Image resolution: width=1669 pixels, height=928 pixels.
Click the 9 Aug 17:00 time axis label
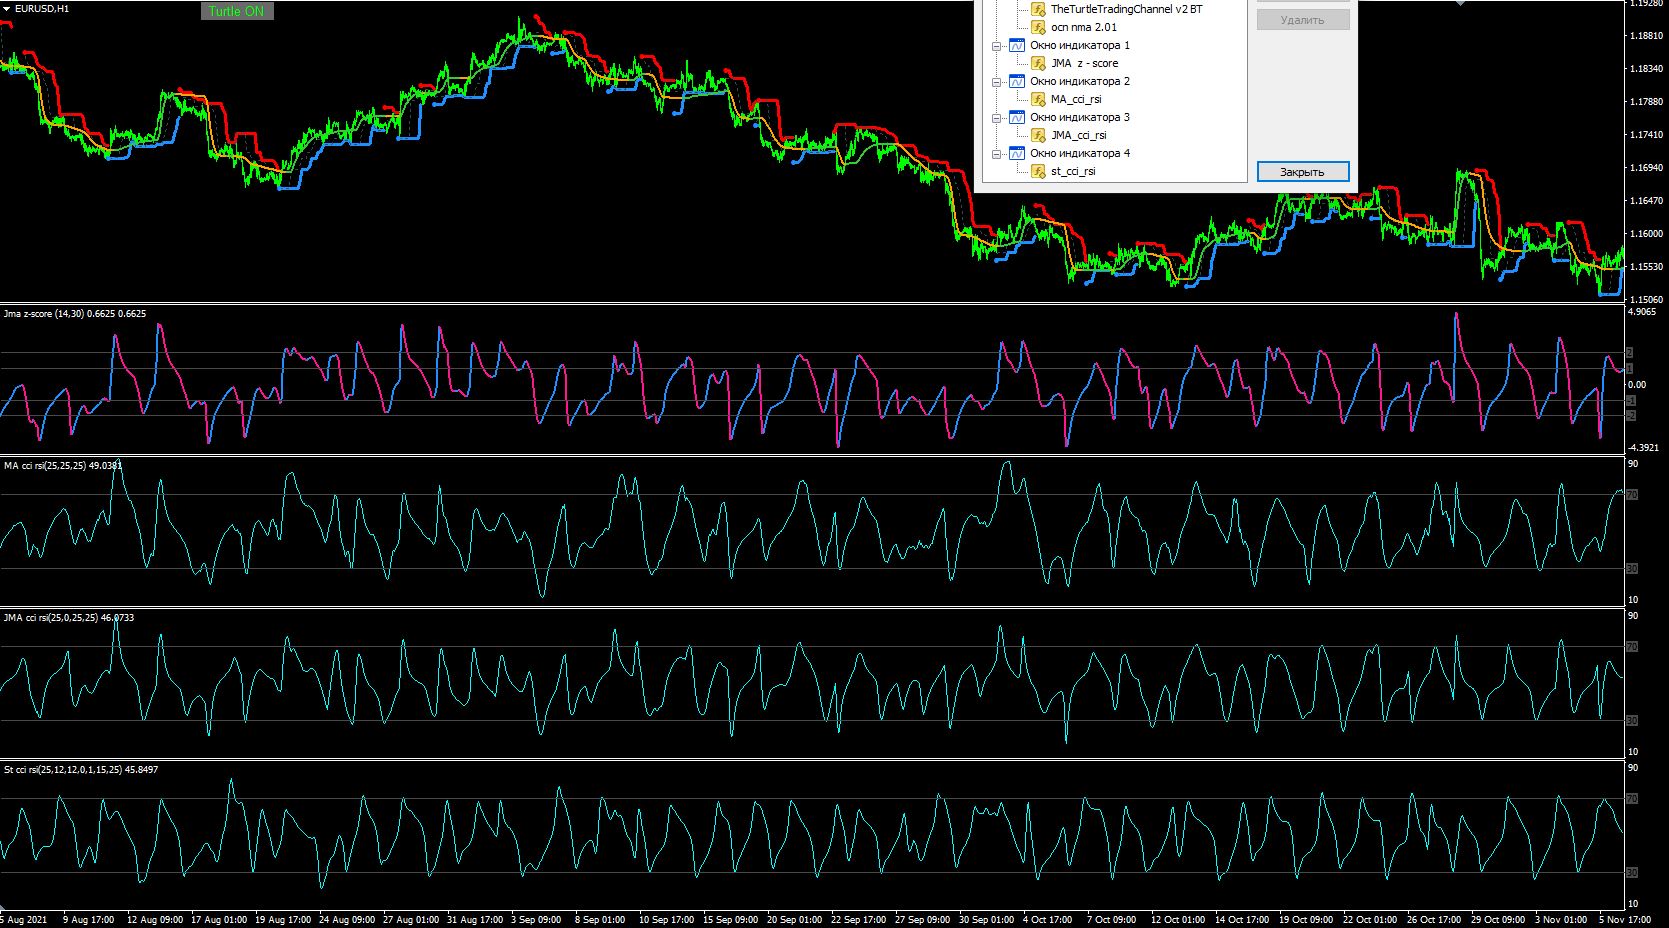pos(88,919)
